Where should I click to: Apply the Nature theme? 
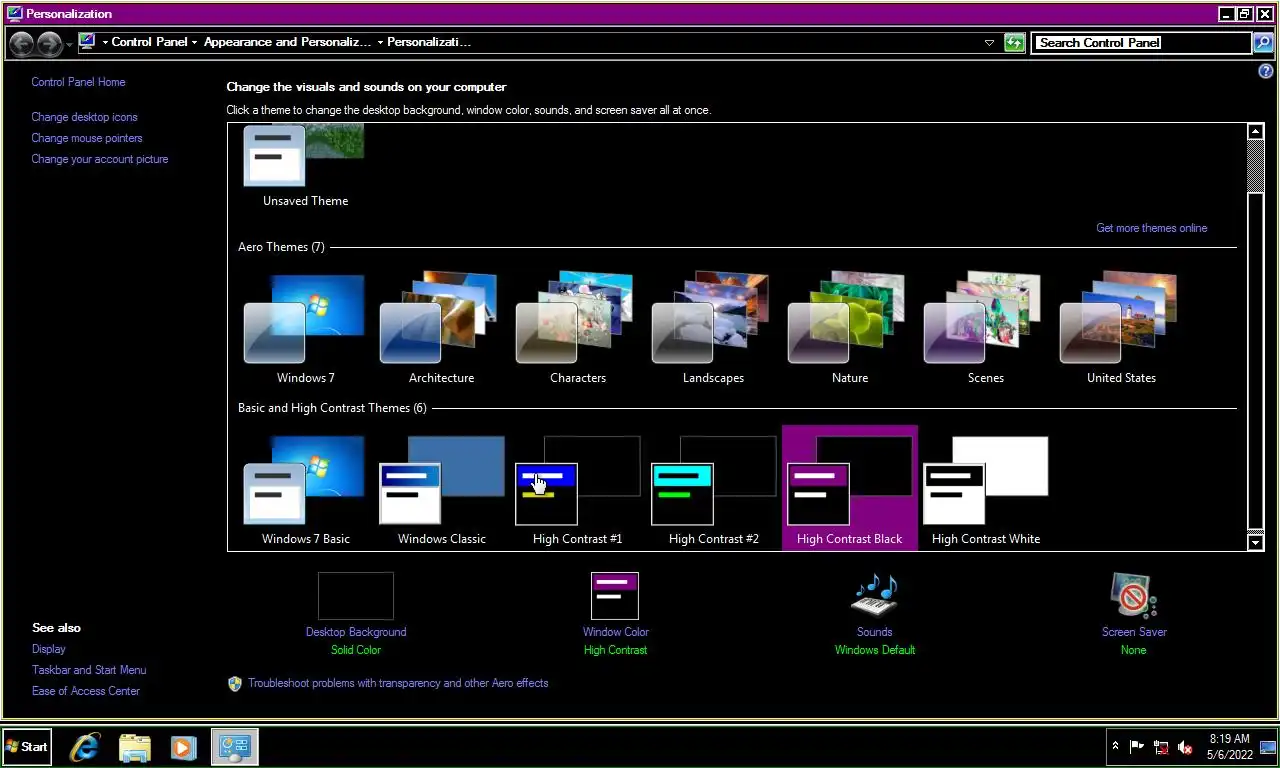point(849,328)
